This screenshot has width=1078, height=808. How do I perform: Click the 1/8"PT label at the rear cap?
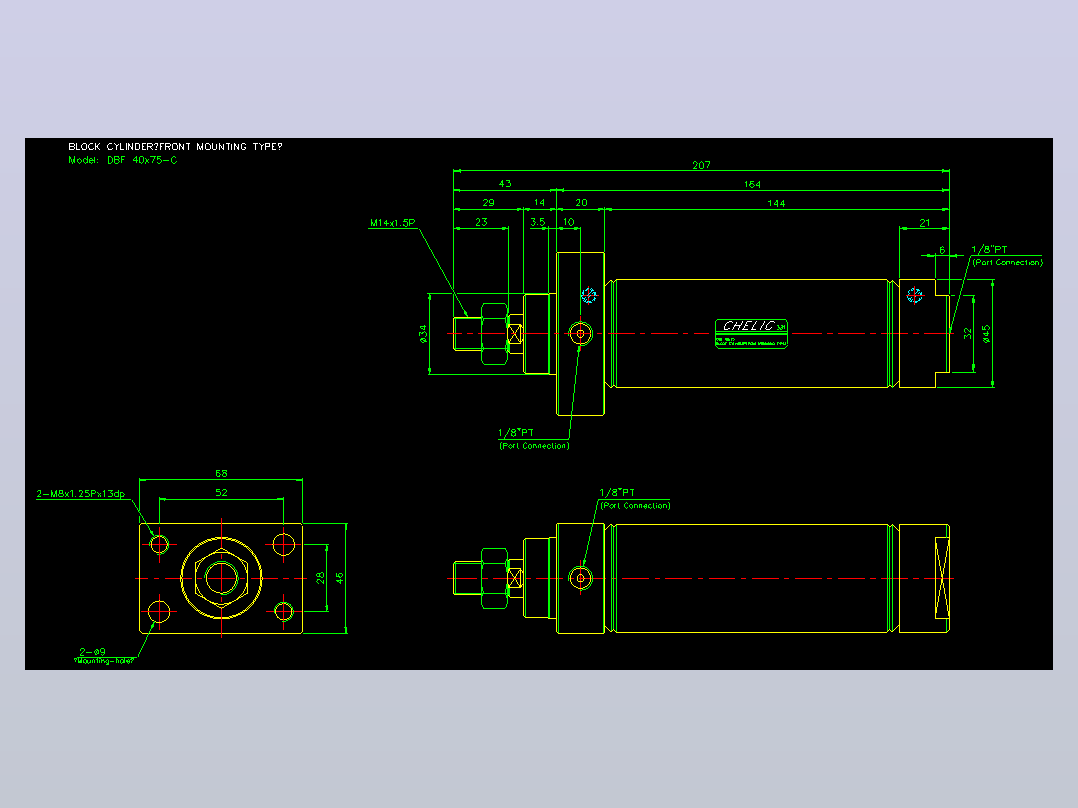989,250
